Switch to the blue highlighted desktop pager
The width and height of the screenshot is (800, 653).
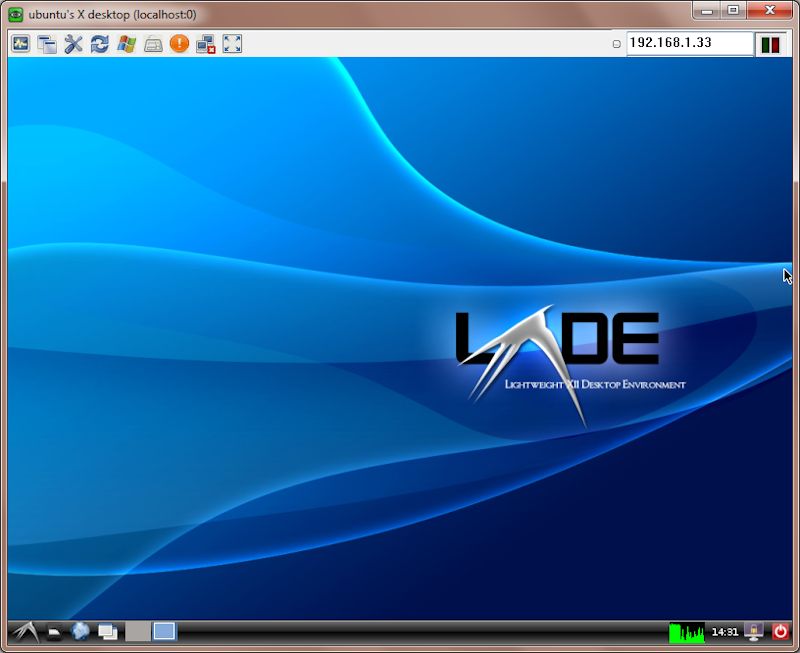coord(164,632)
